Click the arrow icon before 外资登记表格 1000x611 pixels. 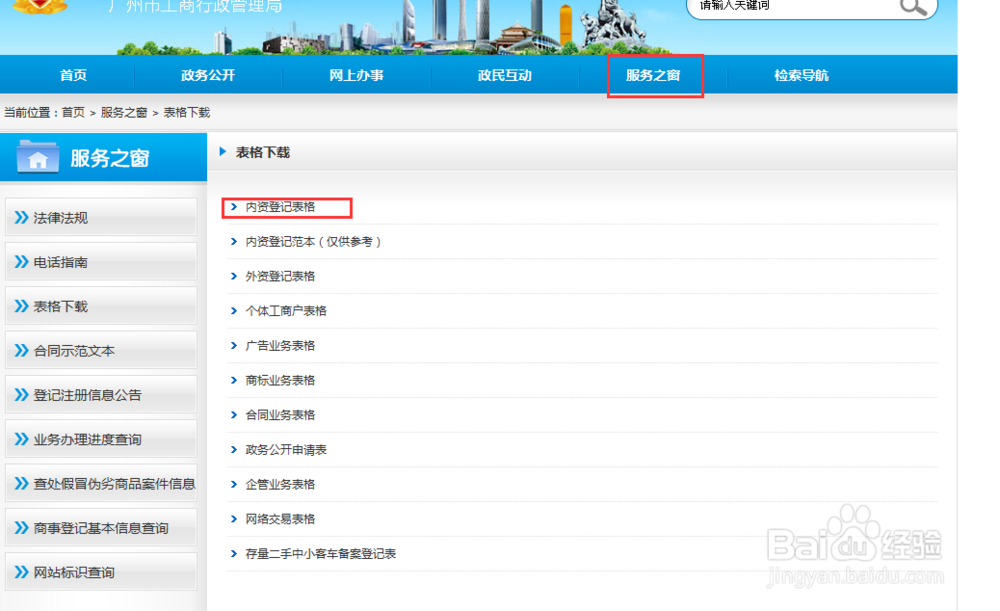pyautogui.click(x=232, y=276)
